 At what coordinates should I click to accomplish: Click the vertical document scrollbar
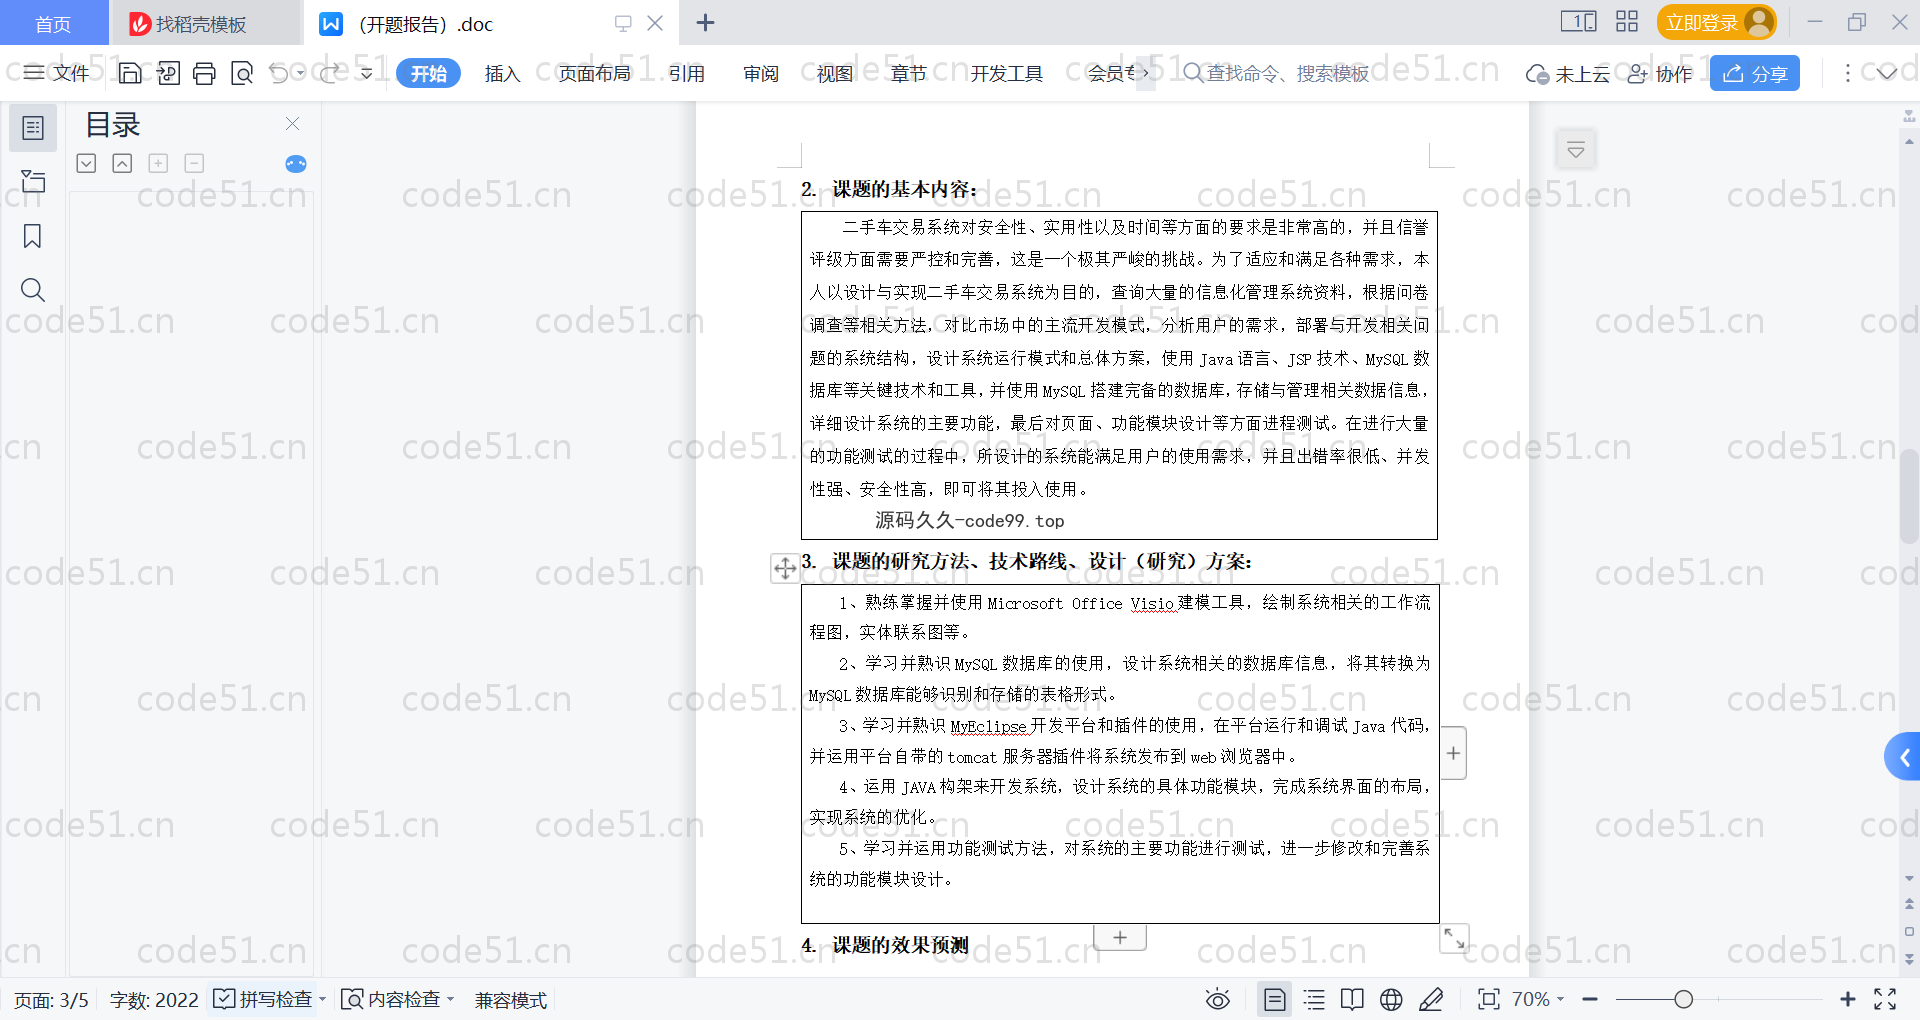1909,497
